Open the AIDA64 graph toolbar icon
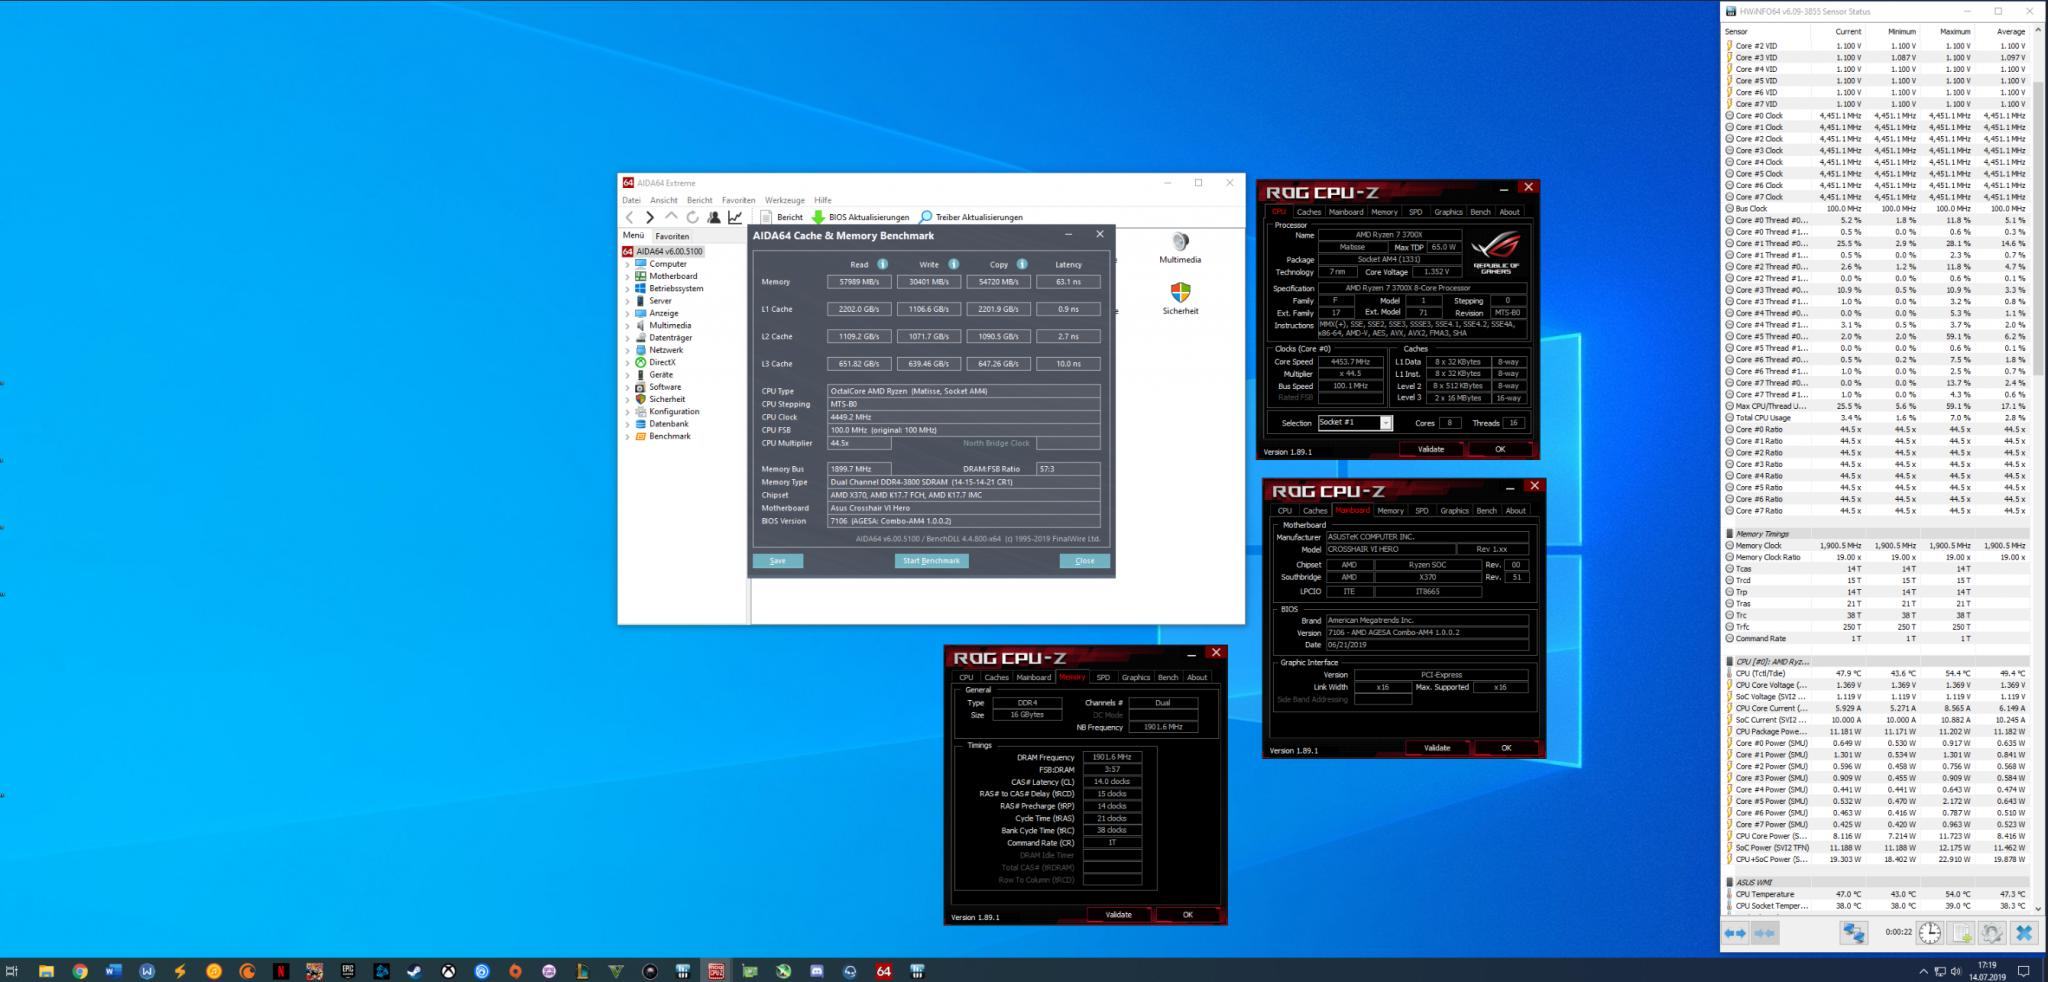 pos(735,217)
